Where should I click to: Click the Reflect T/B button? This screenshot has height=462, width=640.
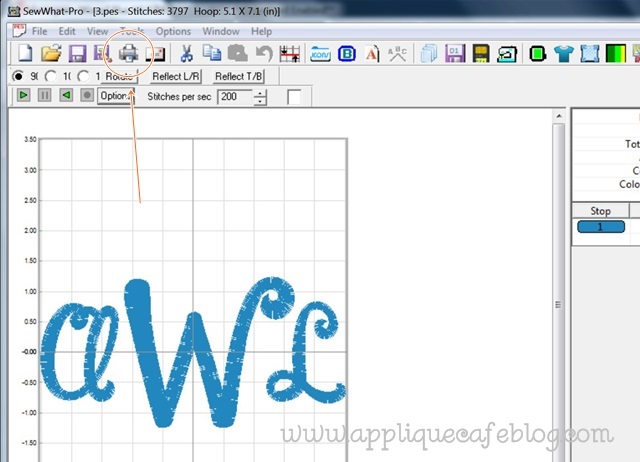pyautogui.click(x=241, y=76)
